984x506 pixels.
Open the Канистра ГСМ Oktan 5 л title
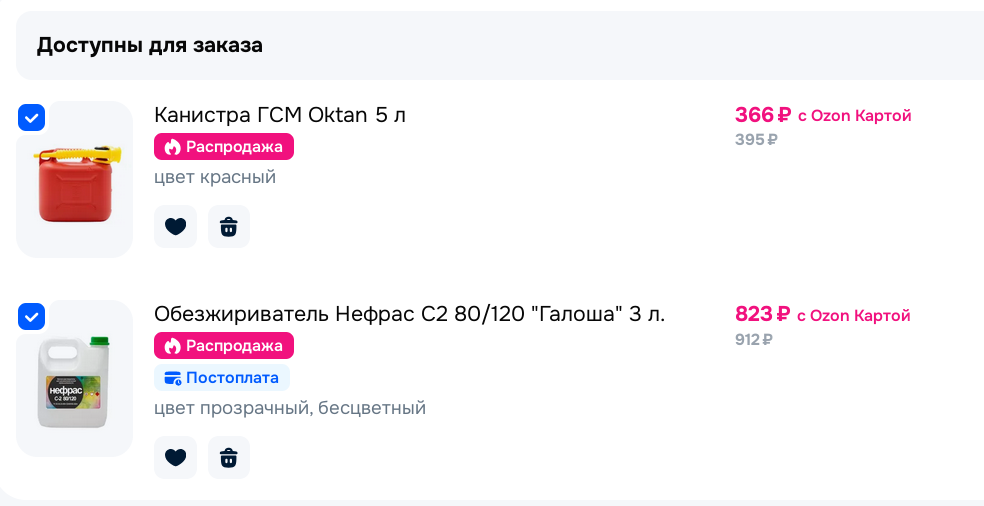coord(280,115)
